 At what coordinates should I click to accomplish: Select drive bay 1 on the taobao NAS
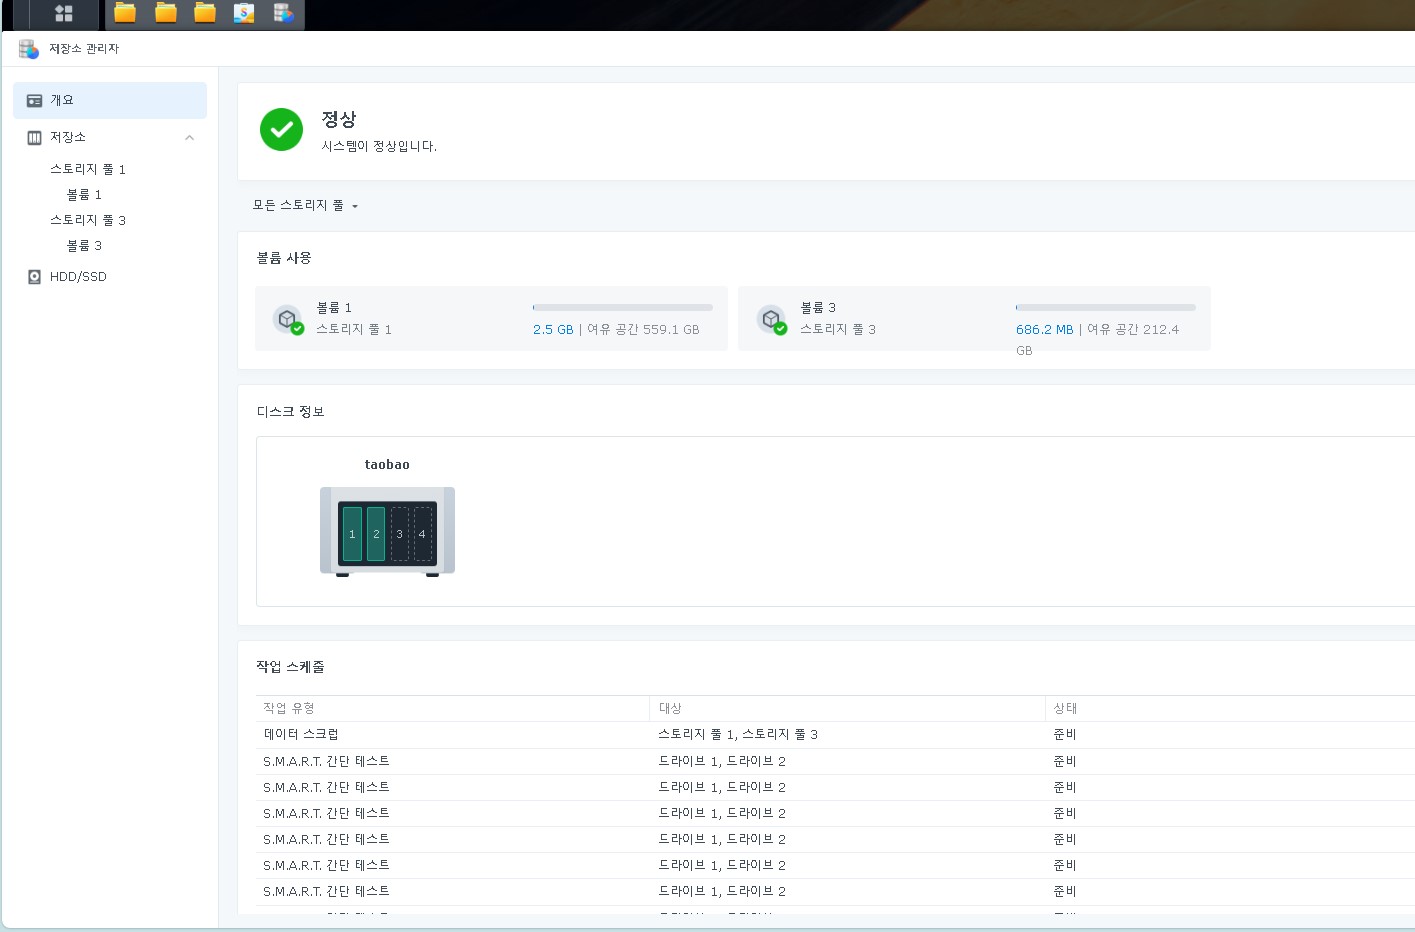[352, 533]
